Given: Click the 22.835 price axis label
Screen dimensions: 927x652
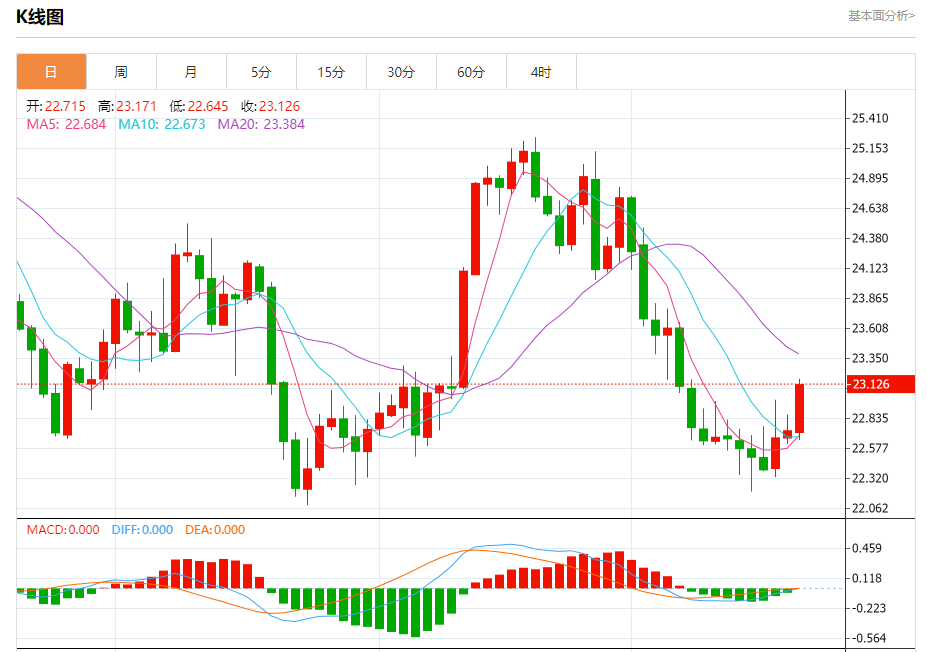Looking at the screenshot, I should click(870, 419).
